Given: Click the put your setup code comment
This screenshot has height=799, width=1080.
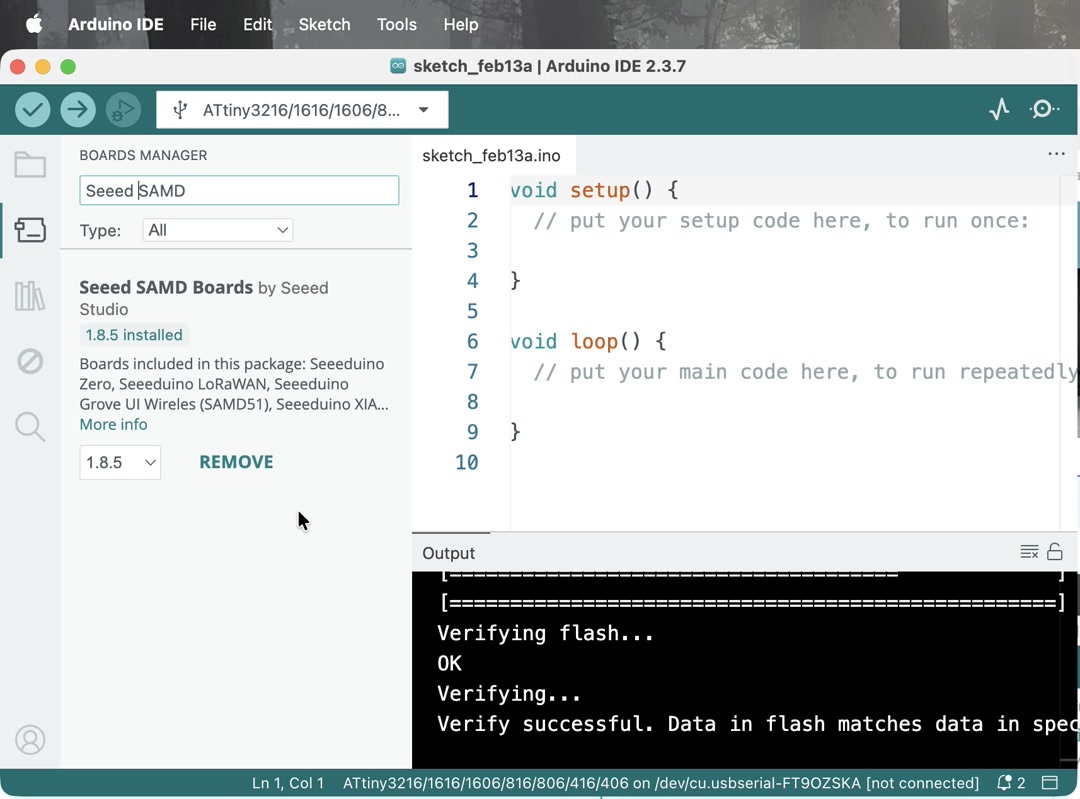Looking at the screenshot, I should (x=781, y=220).
